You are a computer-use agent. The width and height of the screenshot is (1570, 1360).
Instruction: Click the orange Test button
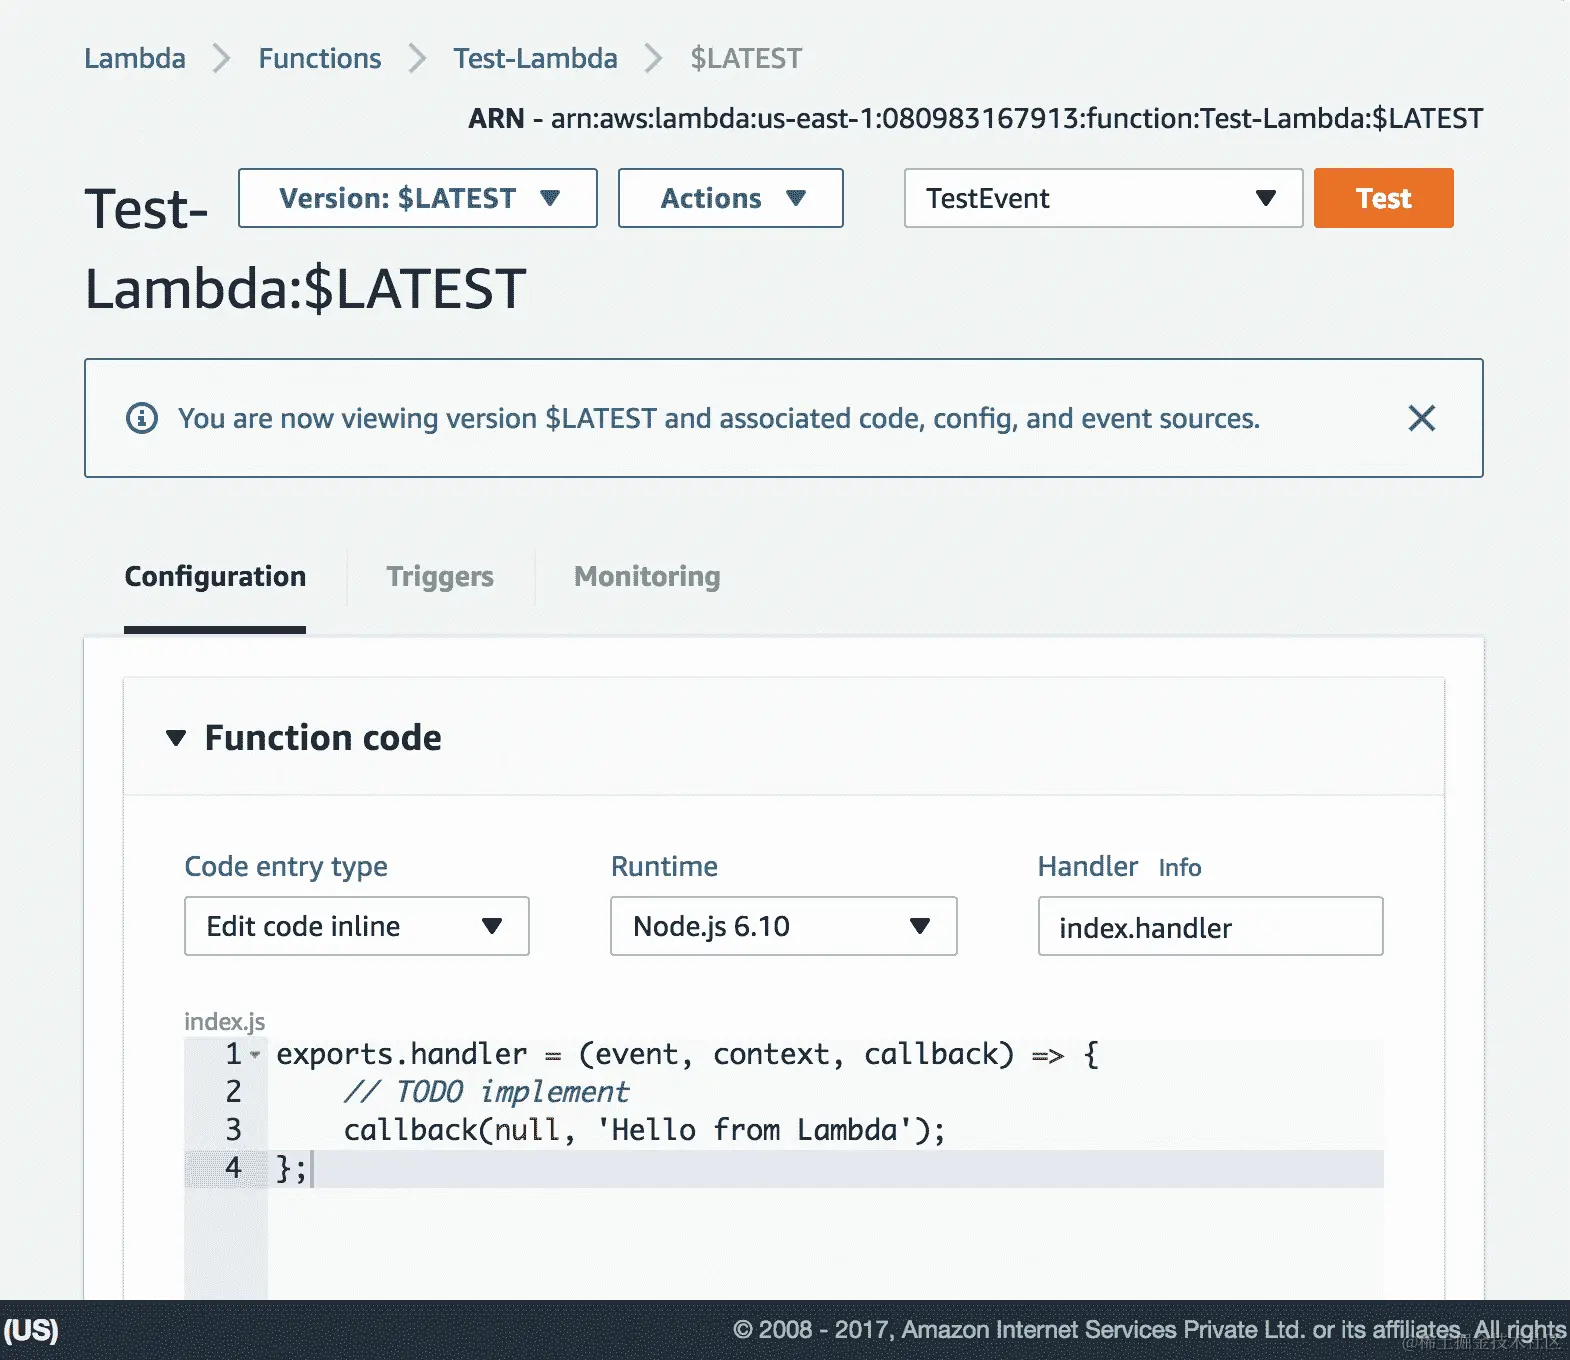[x=1383, y=198]
